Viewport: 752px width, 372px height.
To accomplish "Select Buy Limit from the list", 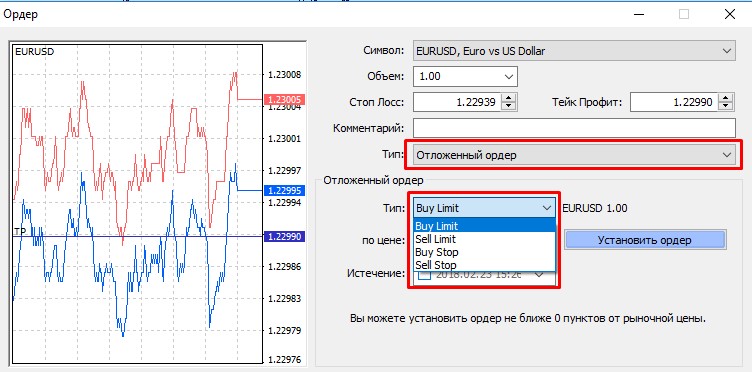I will click(484, 226).
